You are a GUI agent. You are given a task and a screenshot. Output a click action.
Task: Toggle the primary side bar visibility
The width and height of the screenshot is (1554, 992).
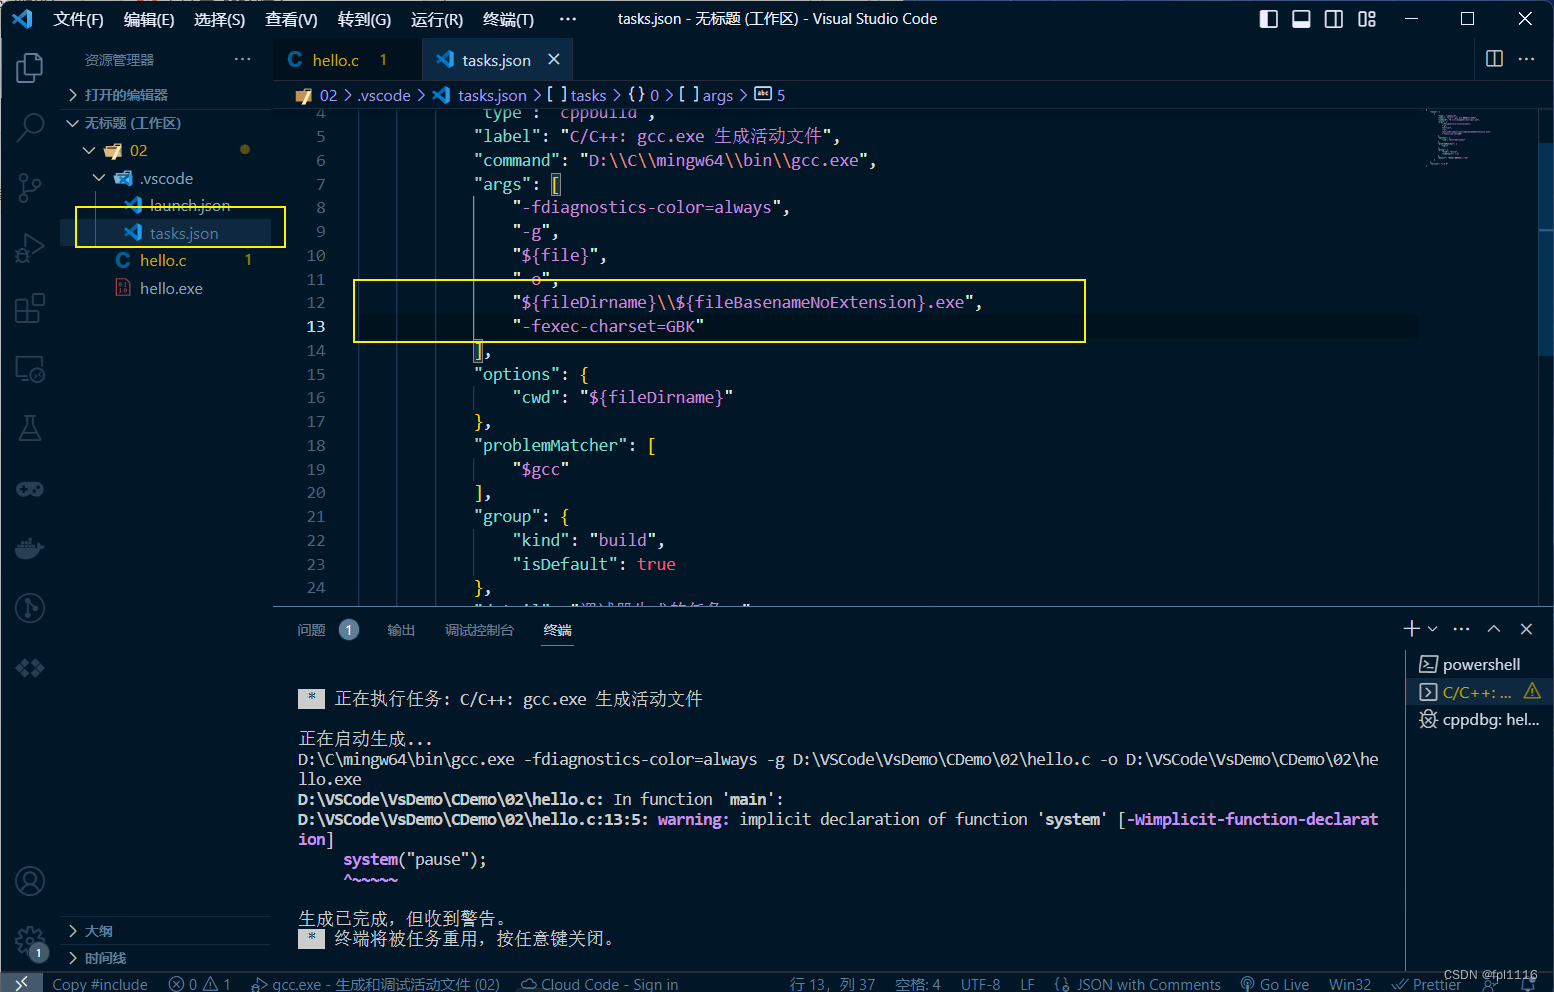pyautogui.click(x=1268, y=18)
